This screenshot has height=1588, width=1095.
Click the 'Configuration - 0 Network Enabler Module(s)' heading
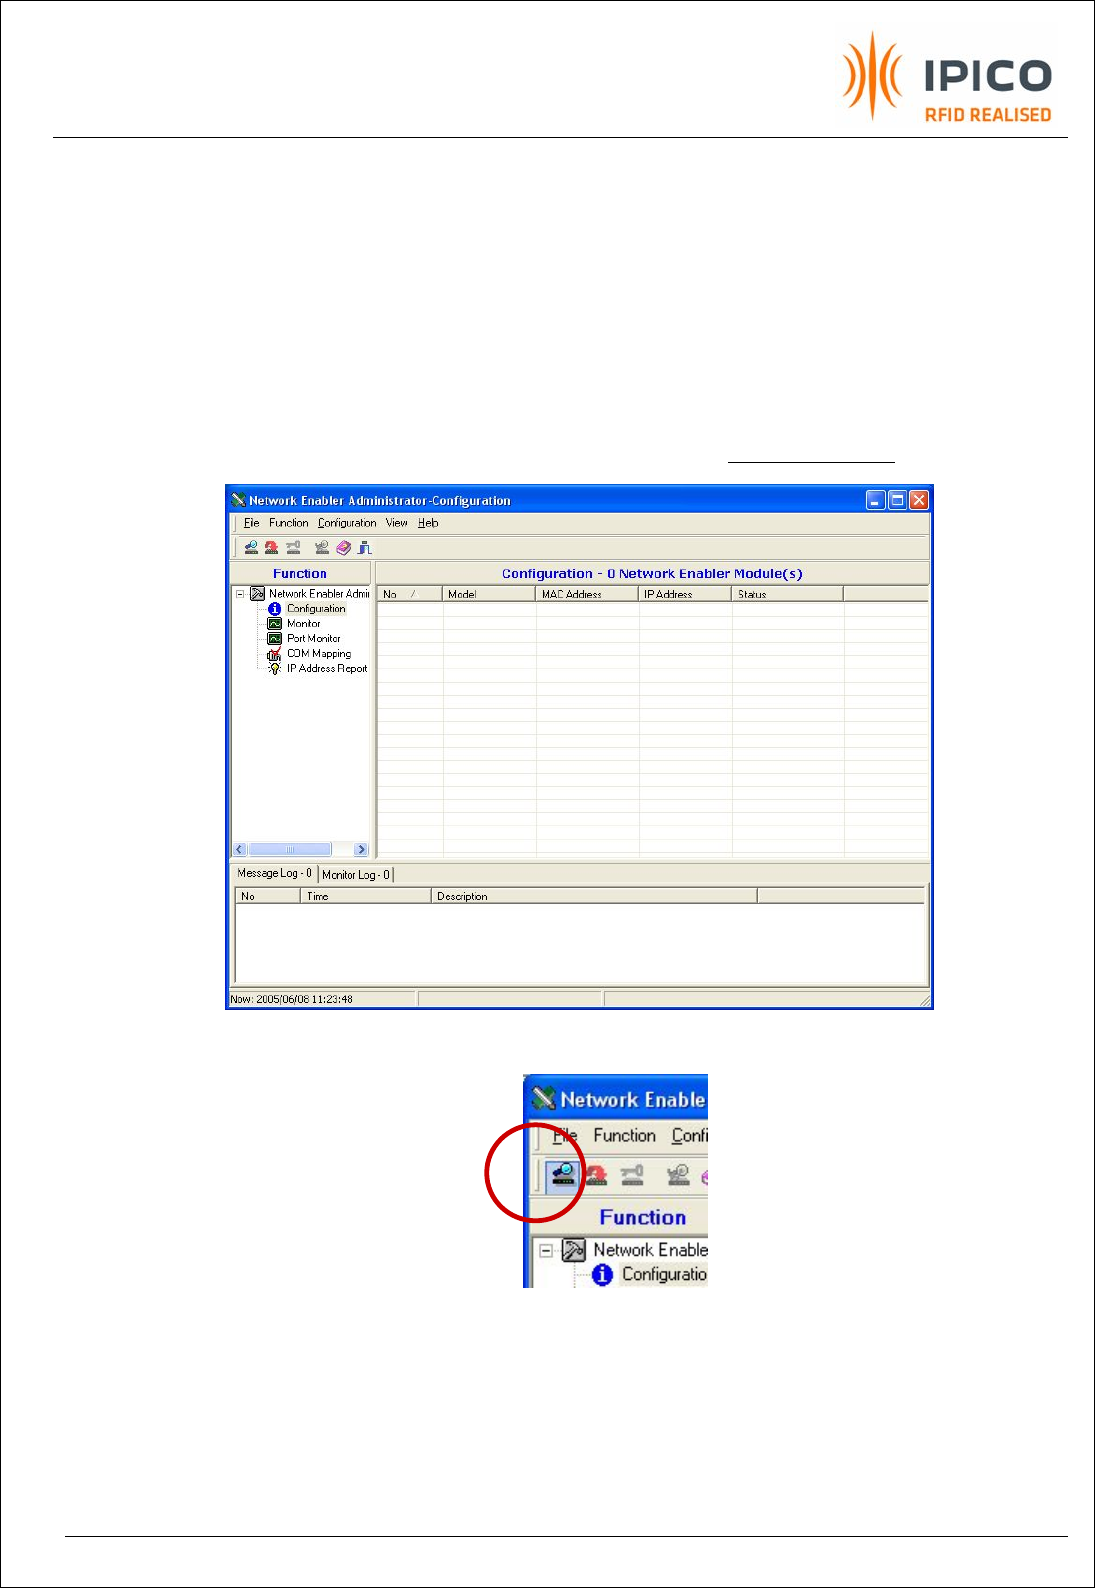pos(652,574)
